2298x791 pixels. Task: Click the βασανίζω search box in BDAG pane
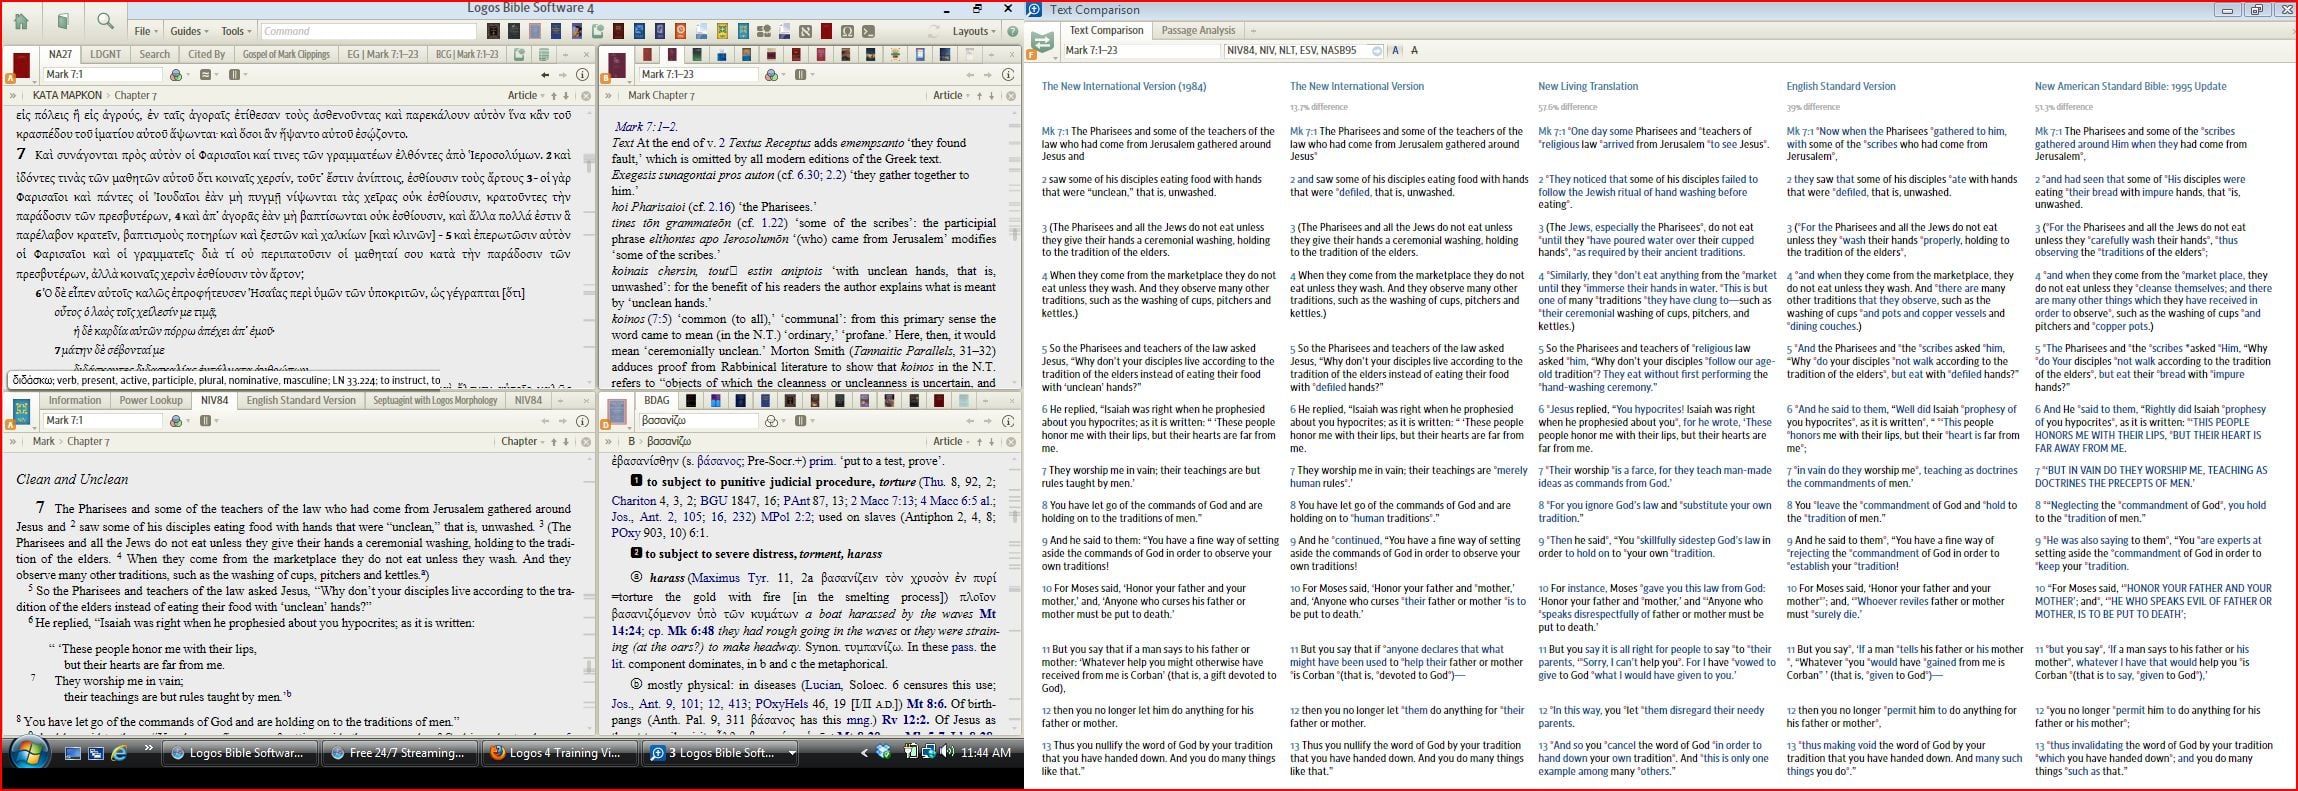coord(698,421)
